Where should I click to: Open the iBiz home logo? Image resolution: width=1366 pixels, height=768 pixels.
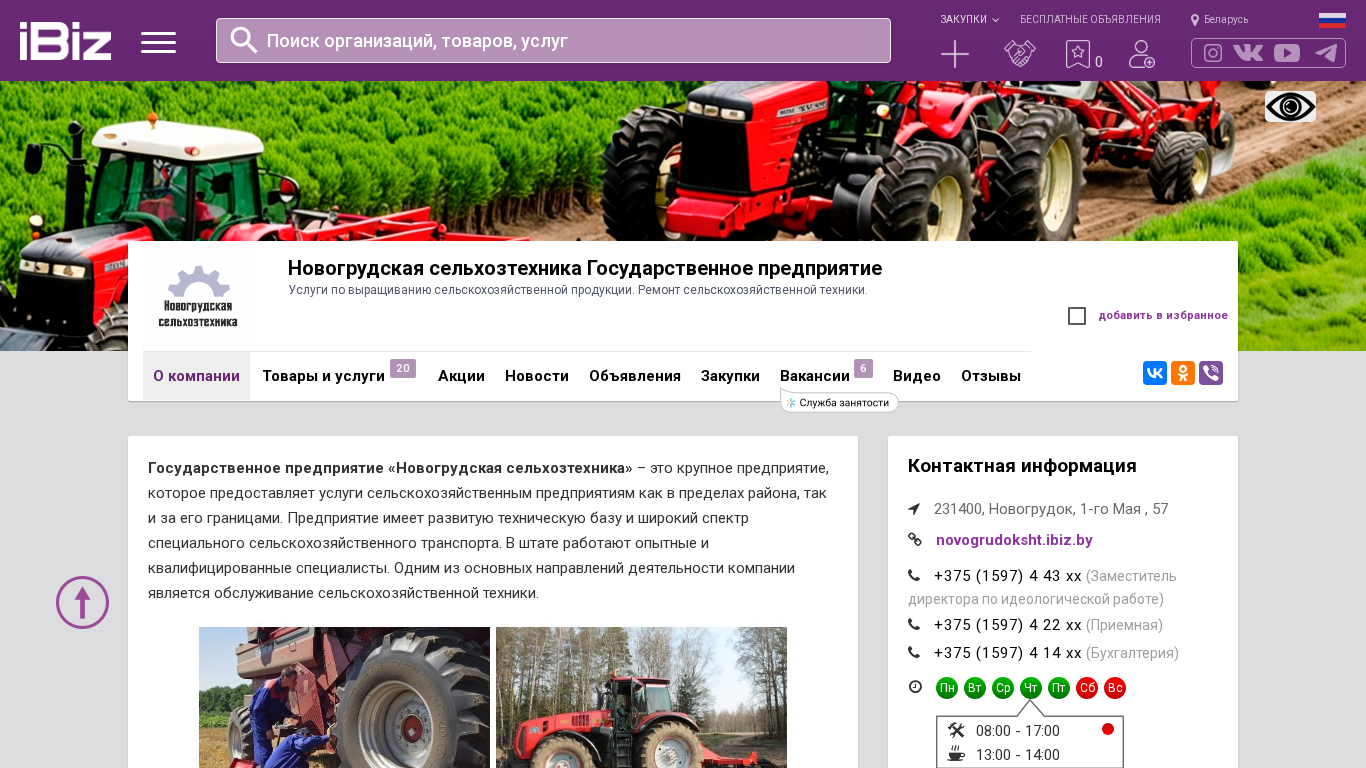pyautogui.click(x=65, y=41)
